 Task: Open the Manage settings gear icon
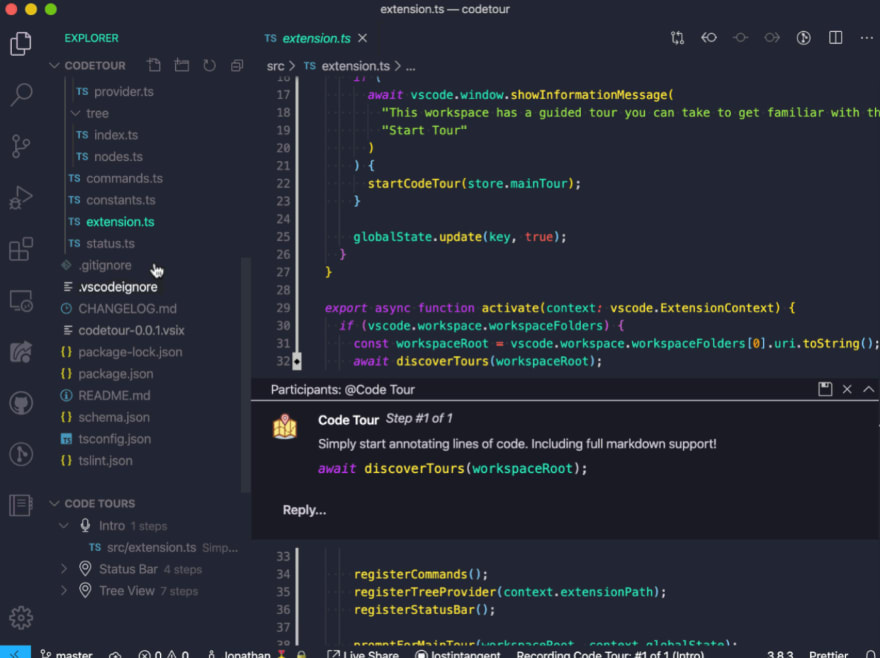click(x=21, y=618)
